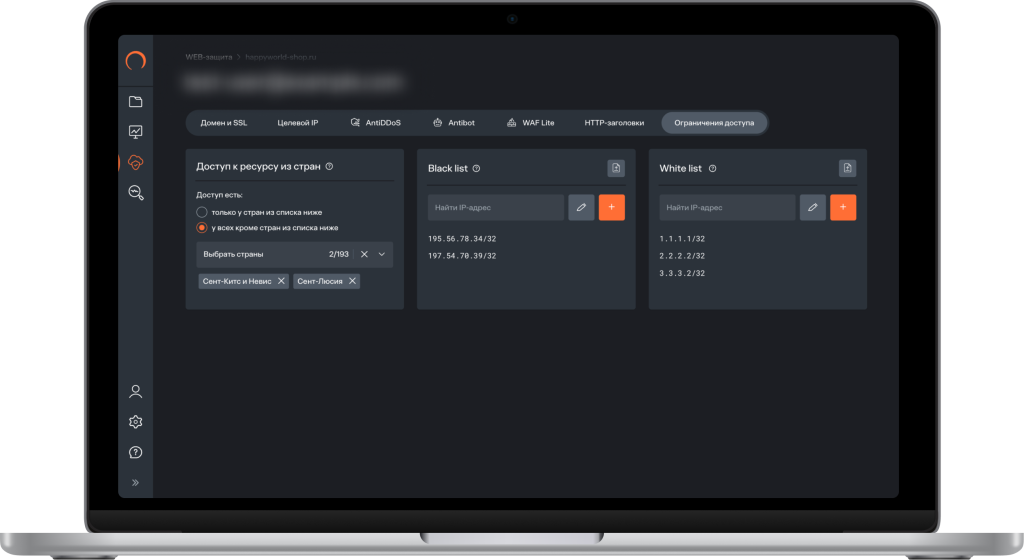The height and width of the screenshot is (560, 1024).
Task: Select White list entry 2.2.2.2/32
Action: pos(682,256)
